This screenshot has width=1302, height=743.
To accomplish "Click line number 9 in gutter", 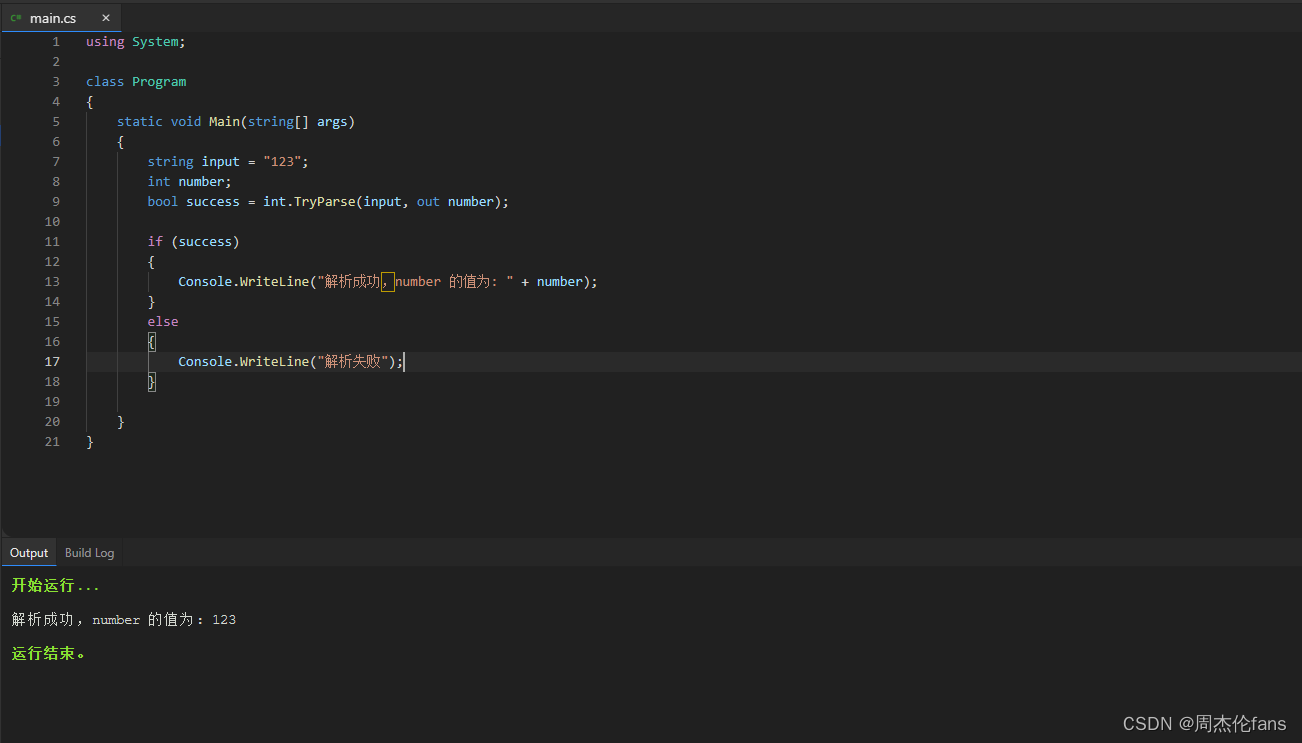I will pos(56,202).
